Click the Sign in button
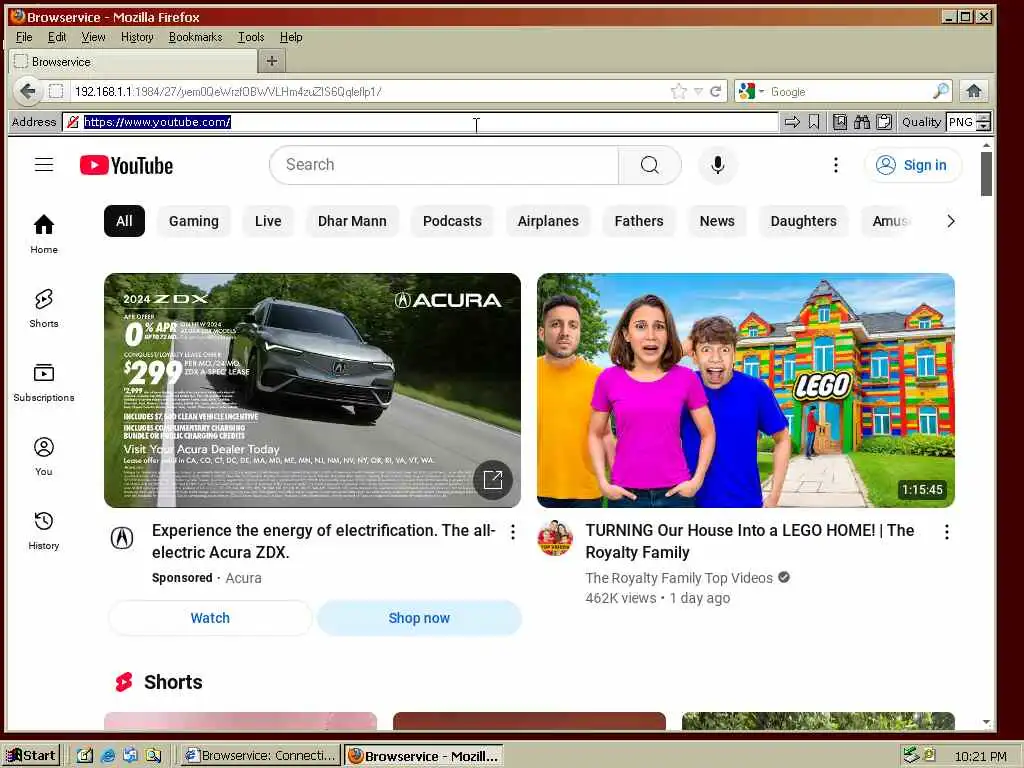Image resolution: width=1024 pixels, height=768 pixels. (x=912, y=165)
